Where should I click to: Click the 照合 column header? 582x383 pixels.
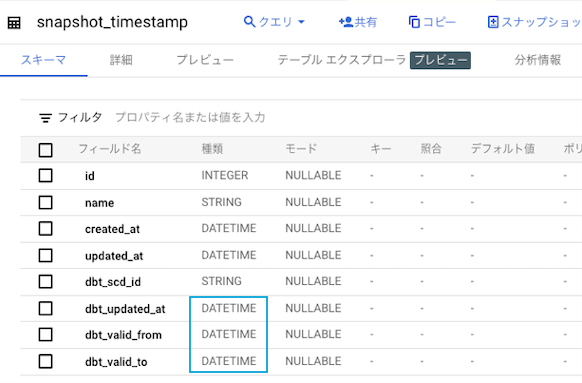pyautogui.click(x=431, y=149)
